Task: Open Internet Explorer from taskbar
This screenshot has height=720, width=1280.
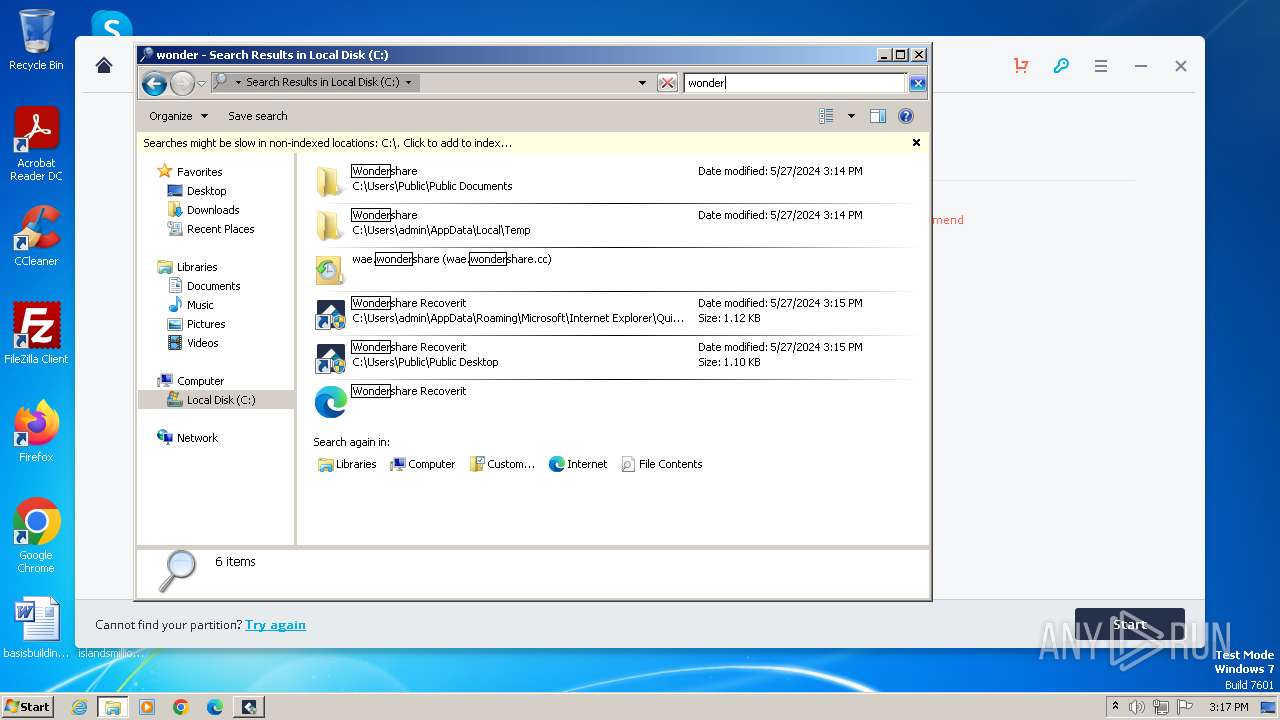Action: click(x=80, y=707)
